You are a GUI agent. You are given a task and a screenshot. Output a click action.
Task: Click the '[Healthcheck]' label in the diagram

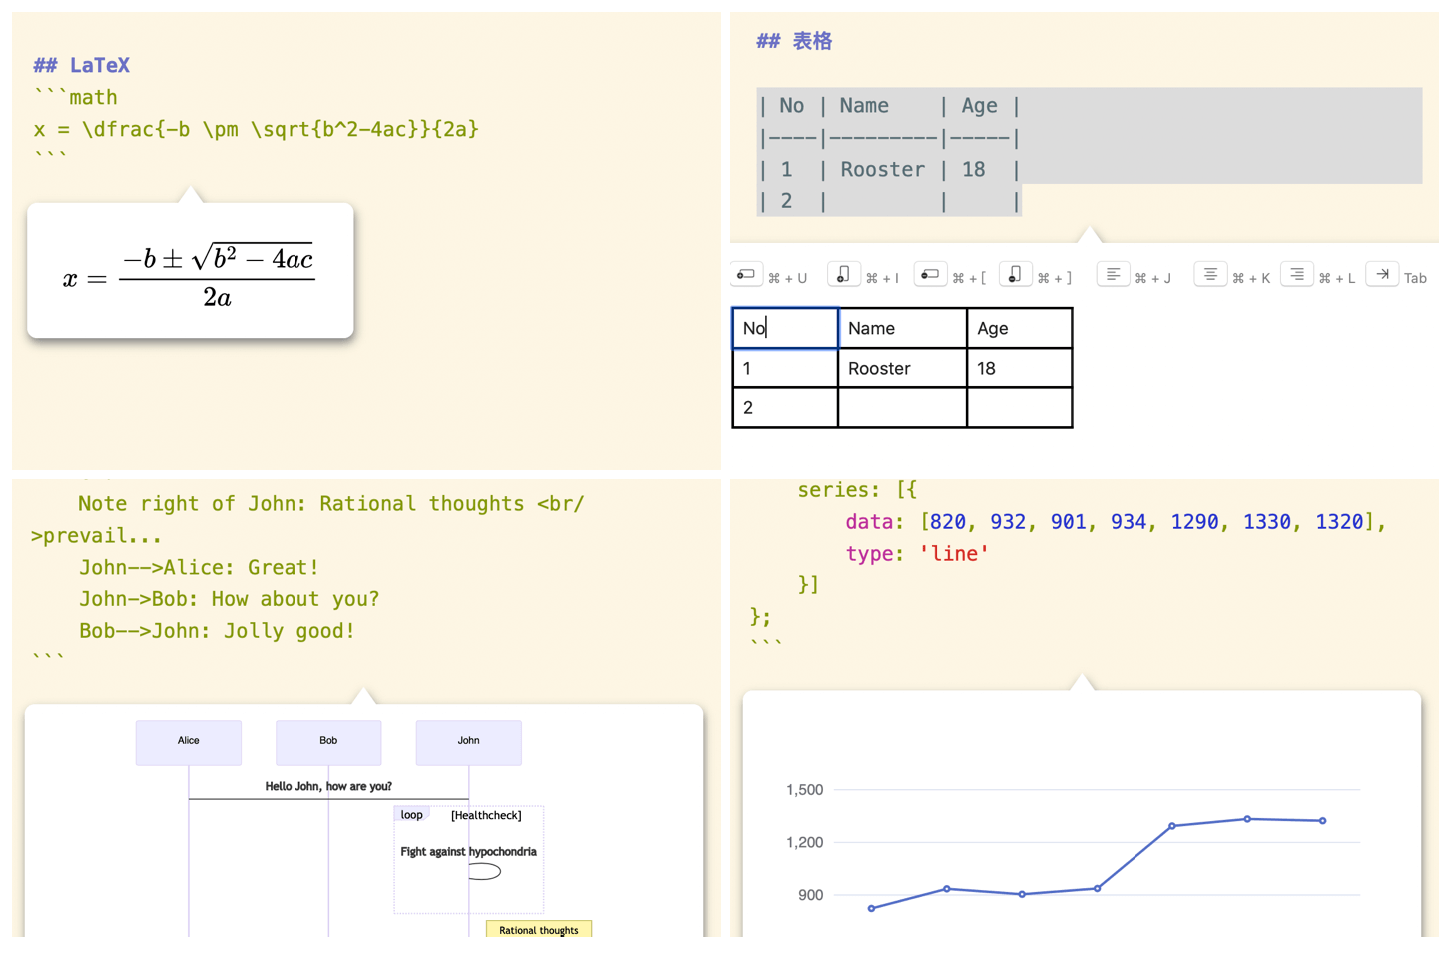(486, 815)
